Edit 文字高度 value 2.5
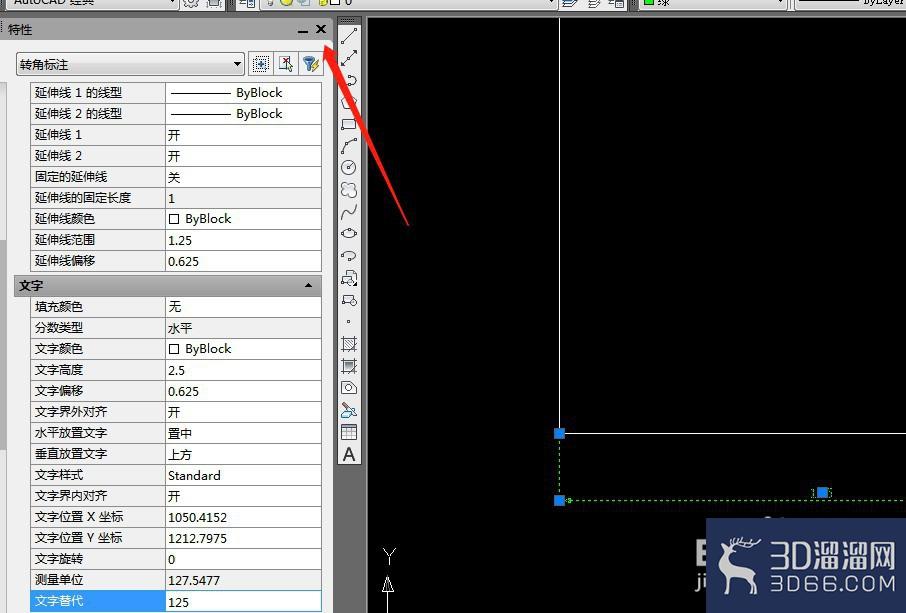 243,370
